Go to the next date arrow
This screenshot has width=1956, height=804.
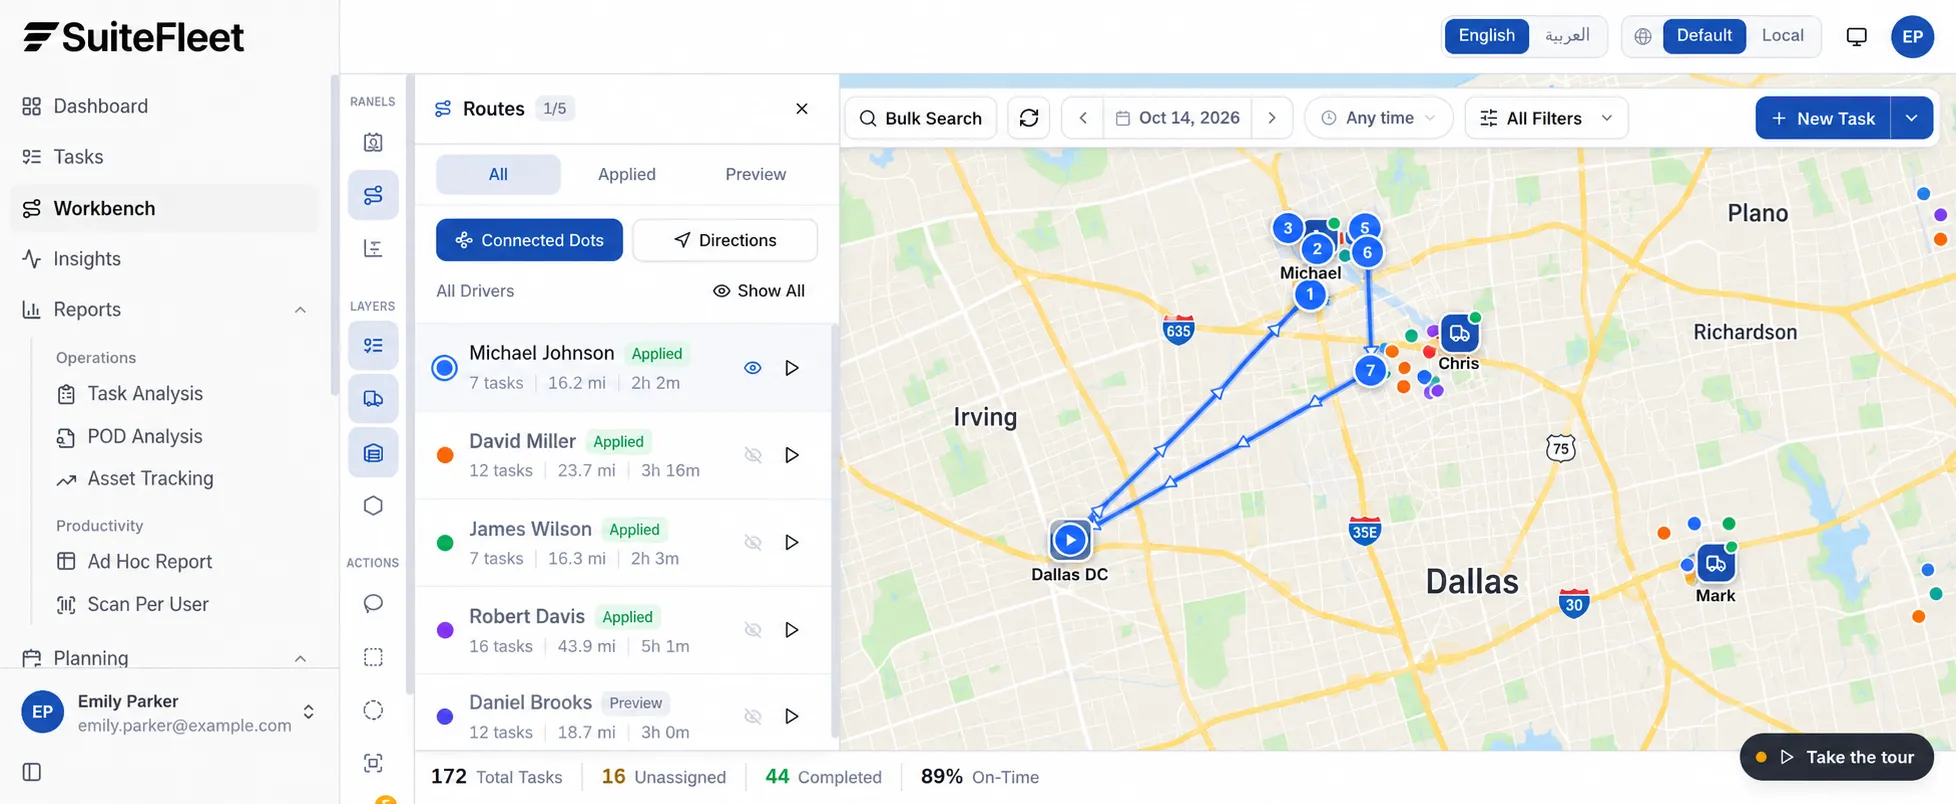click(1272, 118)
